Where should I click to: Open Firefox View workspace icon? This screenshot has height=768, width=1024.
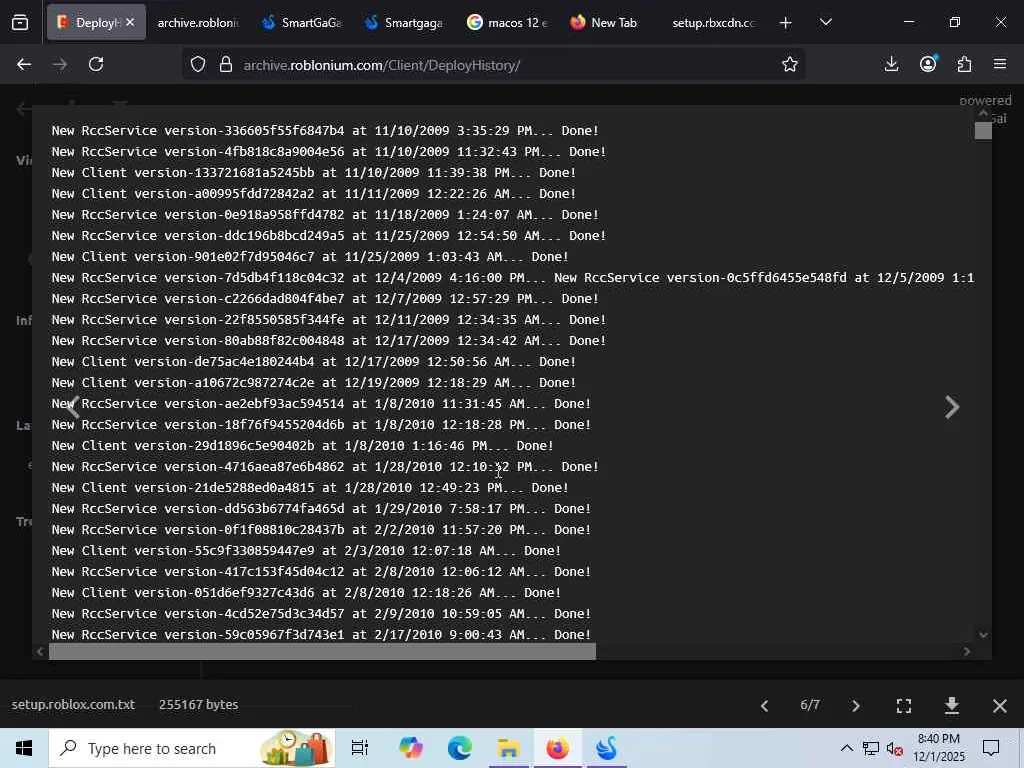pyautogui.click(x=20, y=22)
